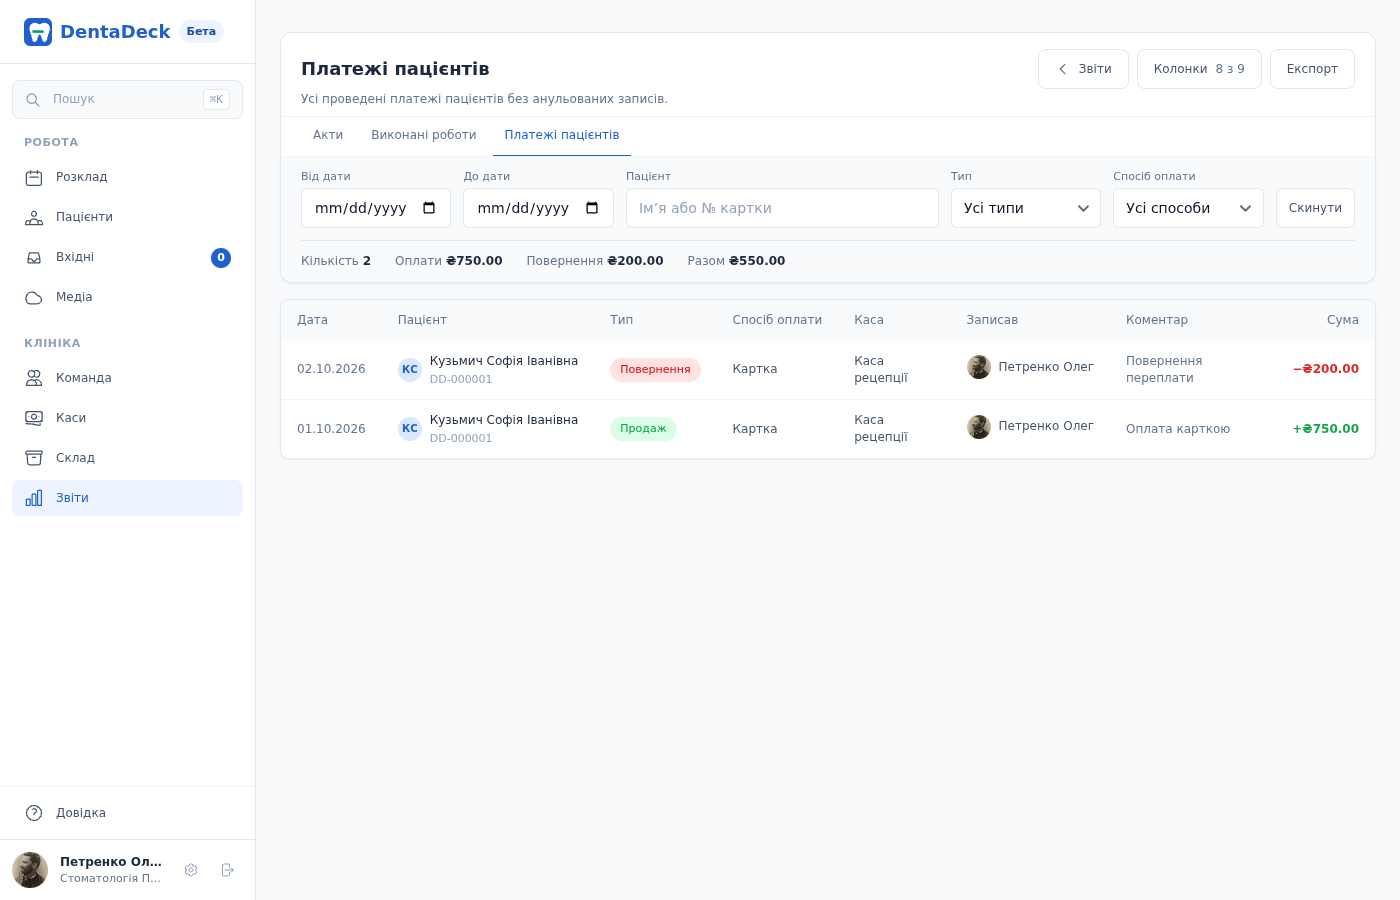Open Медіа via its cloud icon
The width and height of the screenshot is (1400, 900).
tap(34, 298)
